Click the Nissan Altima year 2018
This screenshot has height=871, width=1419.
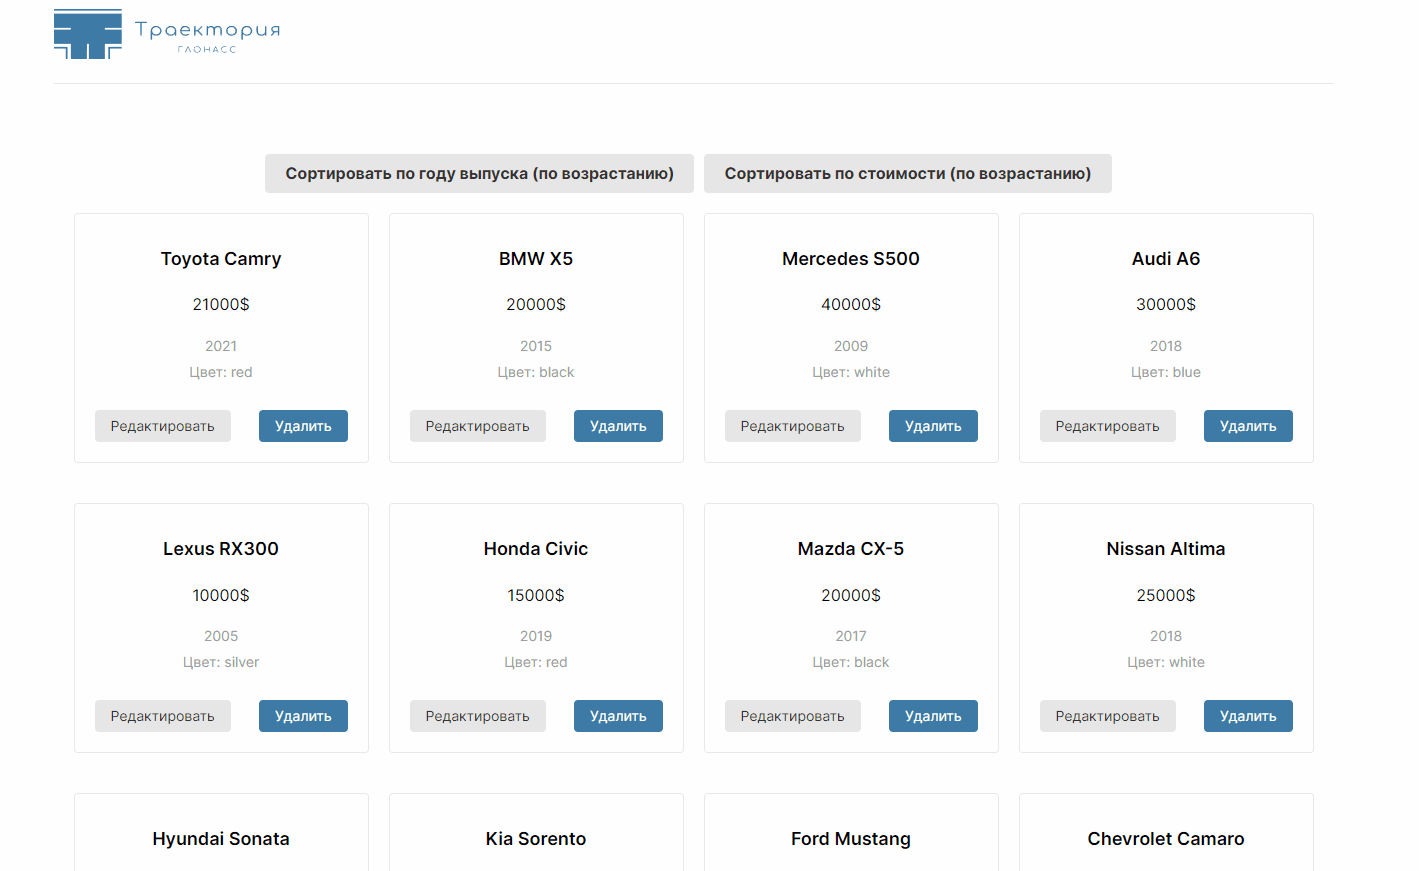pos(1166,636)
